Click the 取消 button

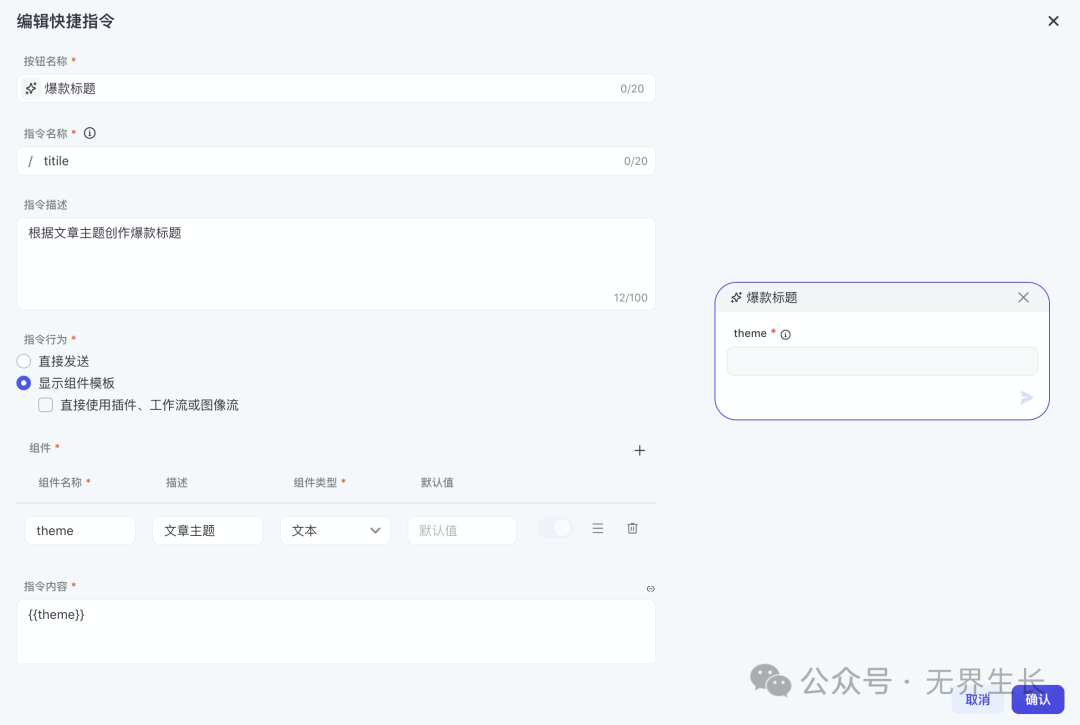point(977,700)
